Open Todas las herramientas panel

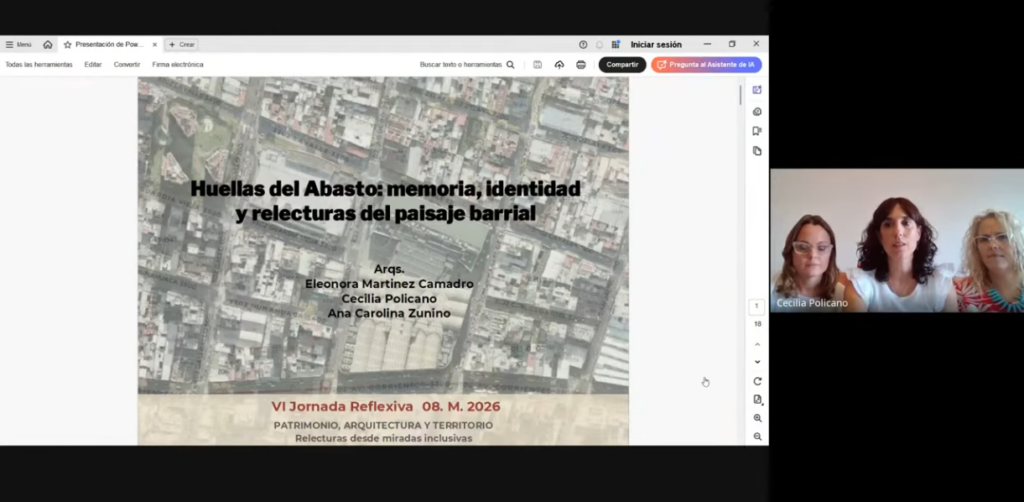point(39,64)
